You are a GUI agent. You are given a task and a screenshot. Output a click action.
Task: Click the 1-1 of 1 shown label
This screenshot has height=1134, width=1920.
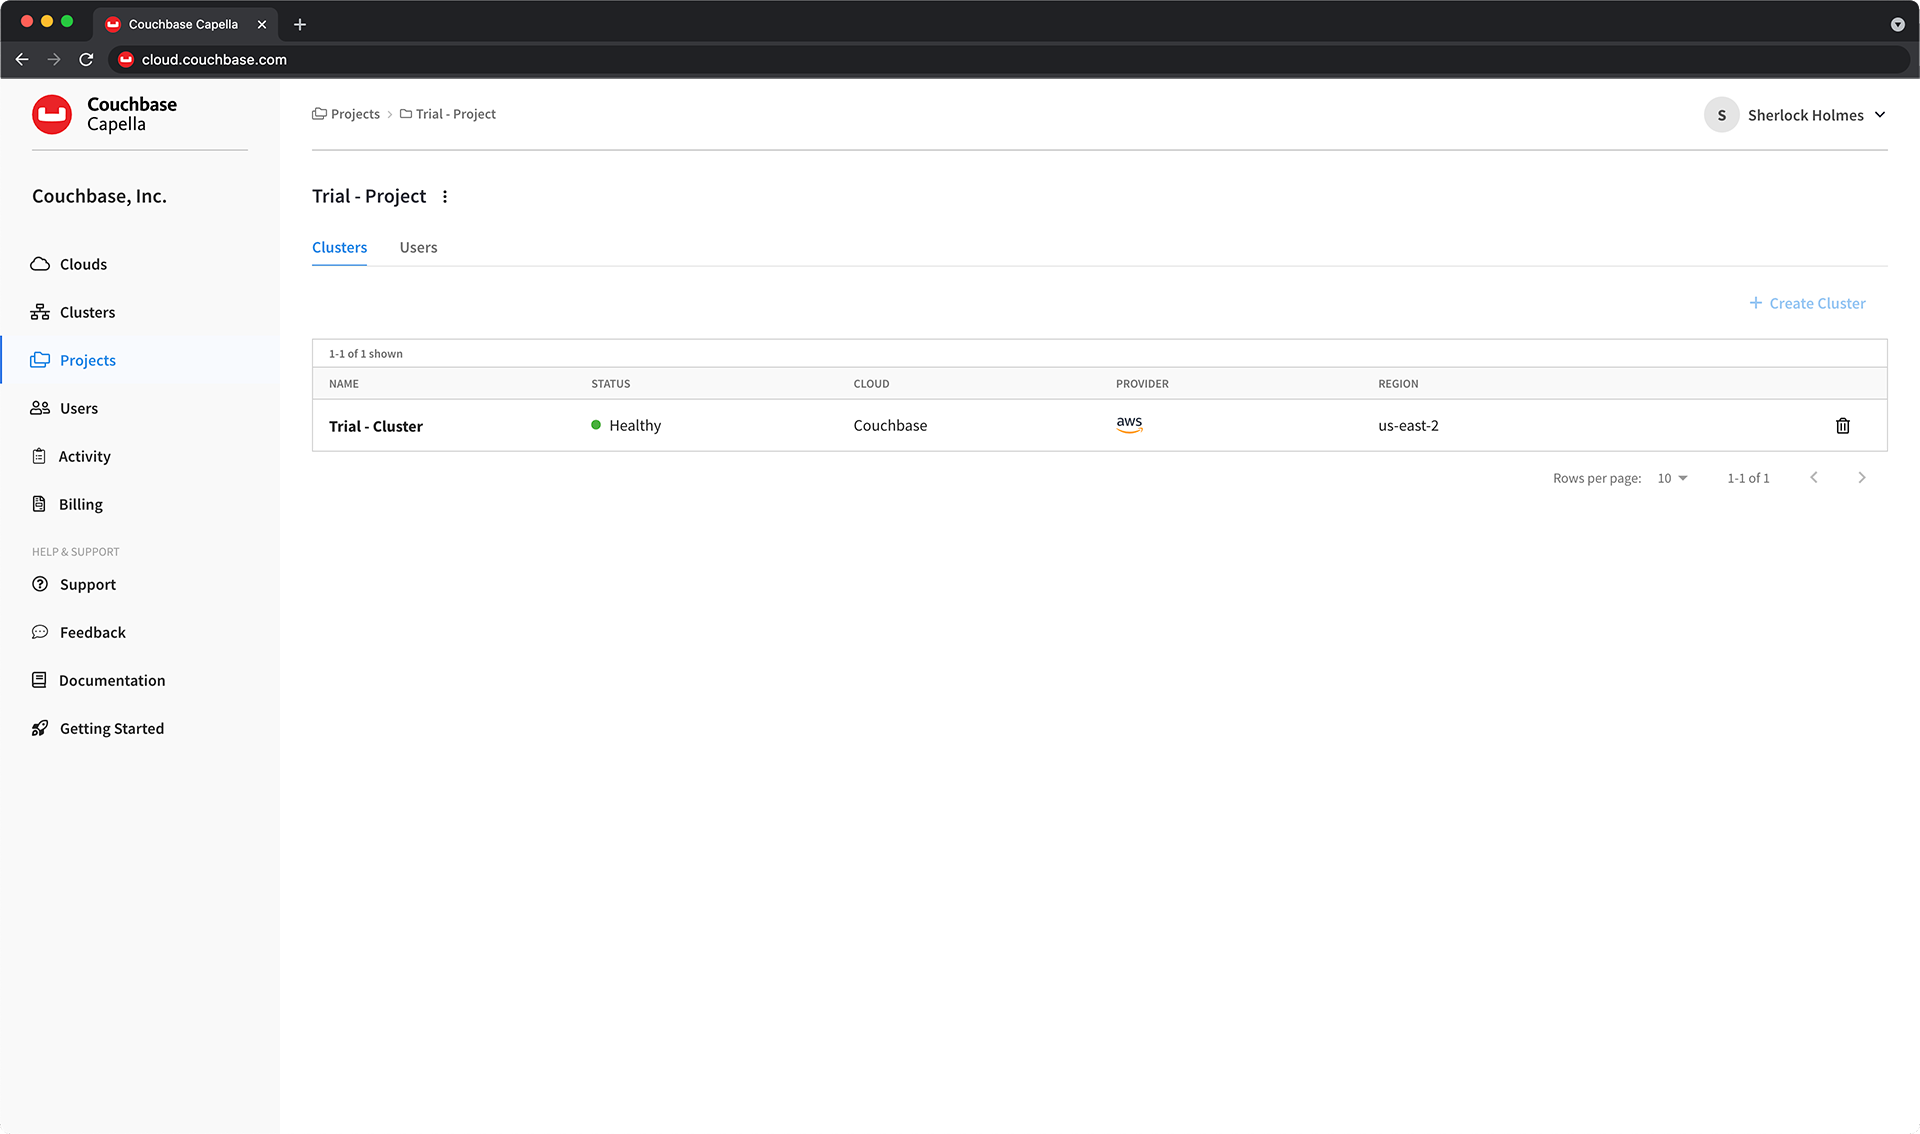(x=366, y=354)
